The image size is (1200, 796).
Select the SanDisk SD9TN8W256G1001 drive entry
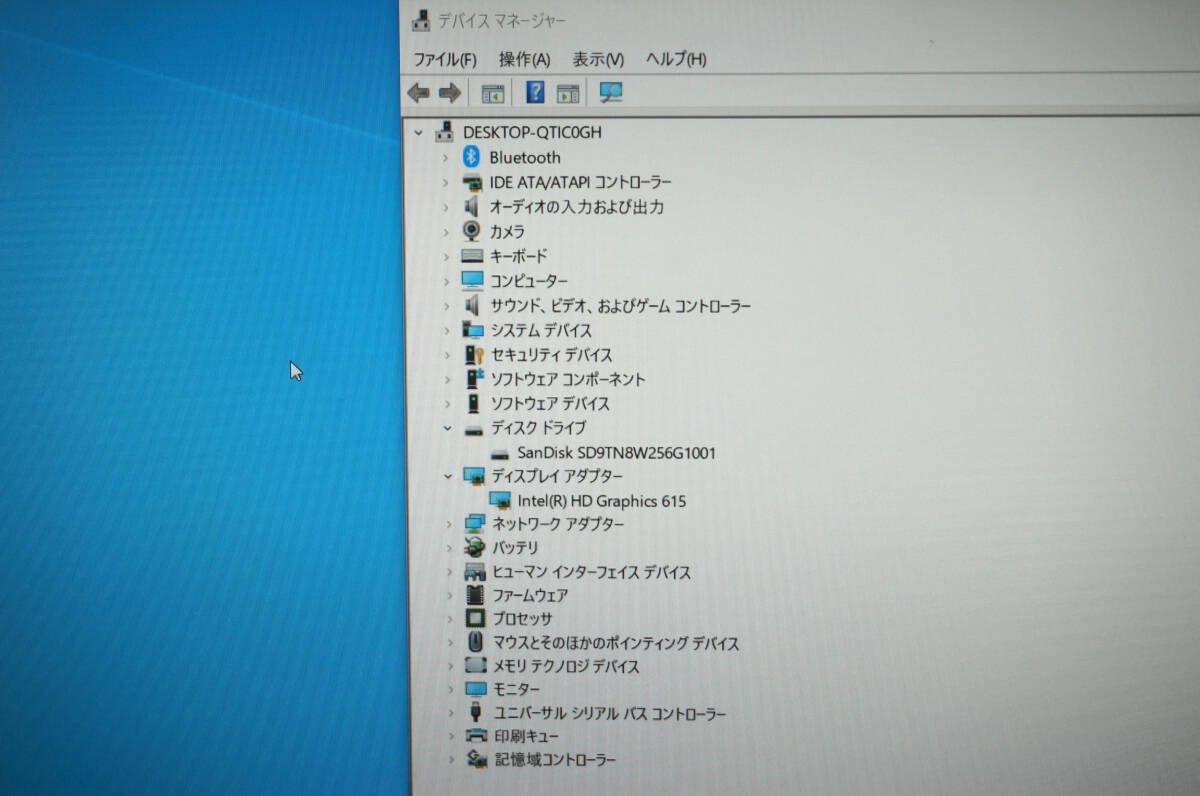(617, 453)
